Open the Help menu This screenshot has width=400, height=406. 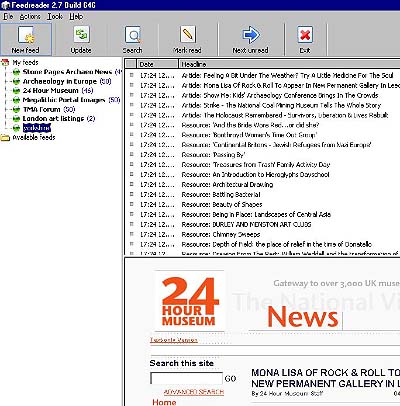click(76, 16)
